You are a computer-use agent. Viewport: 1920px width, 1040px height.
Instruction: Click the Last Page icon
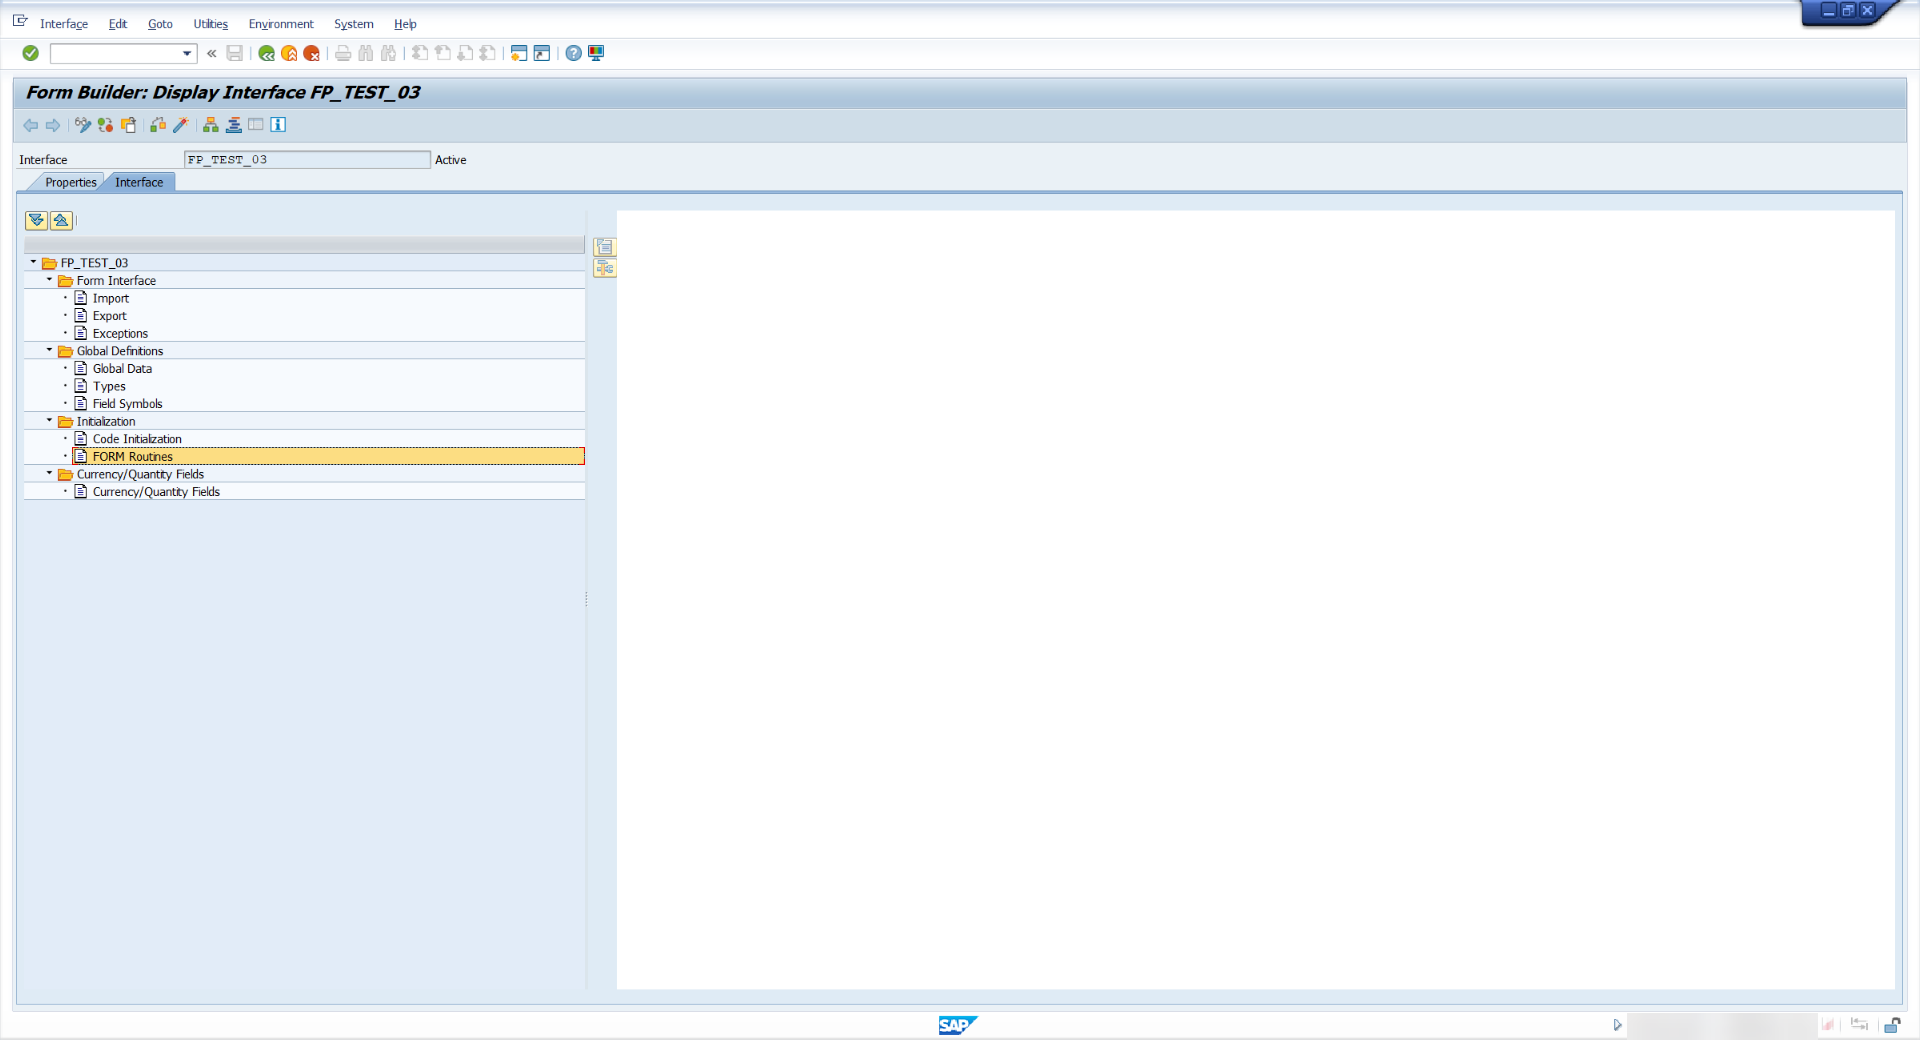pyautogui.click(x=488, y=53)
